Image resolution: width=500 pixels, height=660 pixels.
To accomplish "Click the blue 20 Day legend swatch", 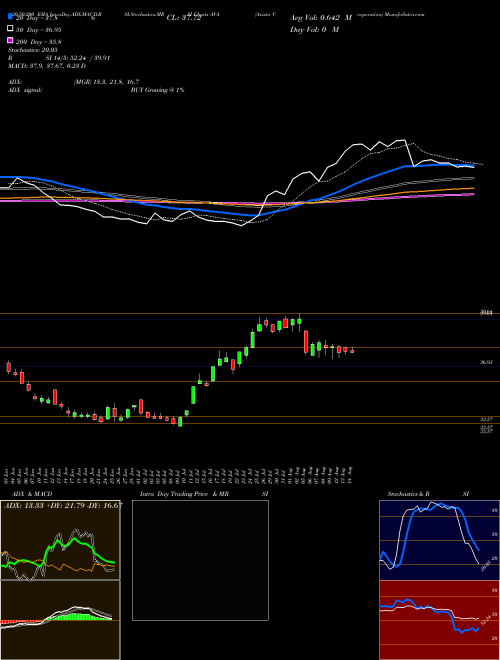I will pyautogui.click(x=11, y=16).
